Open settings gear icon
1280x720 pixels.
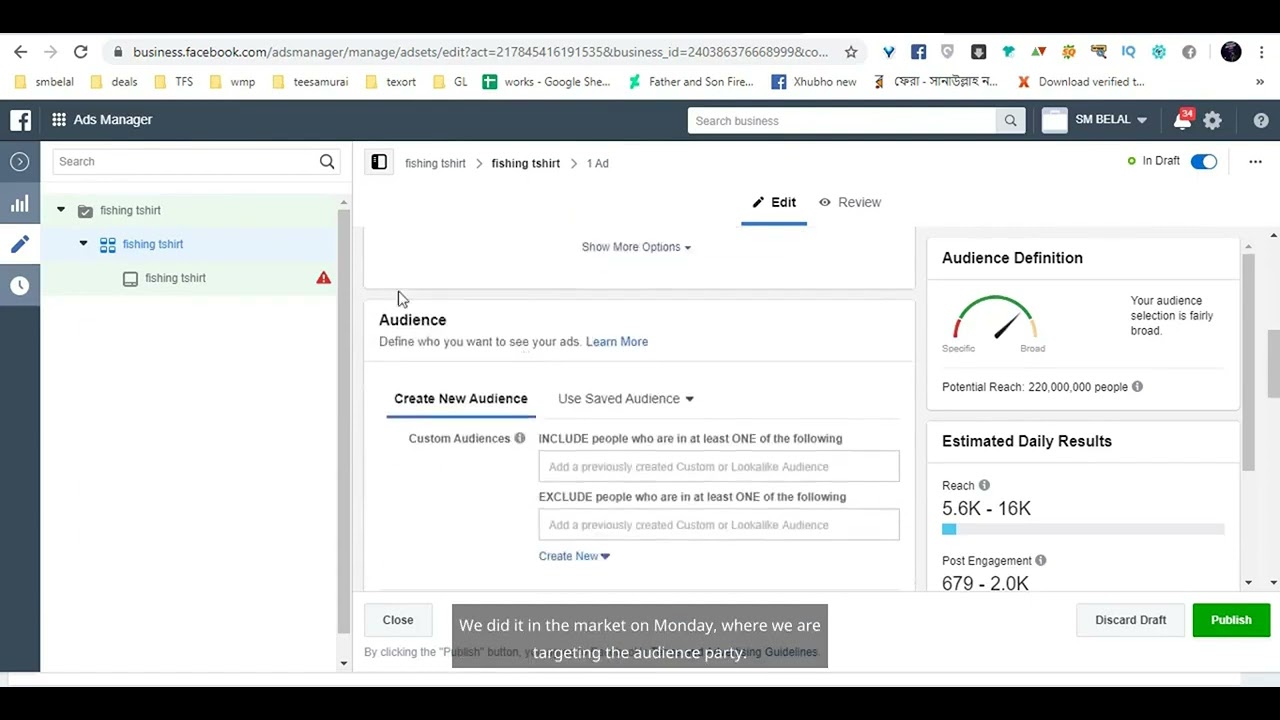(1212, 121)
